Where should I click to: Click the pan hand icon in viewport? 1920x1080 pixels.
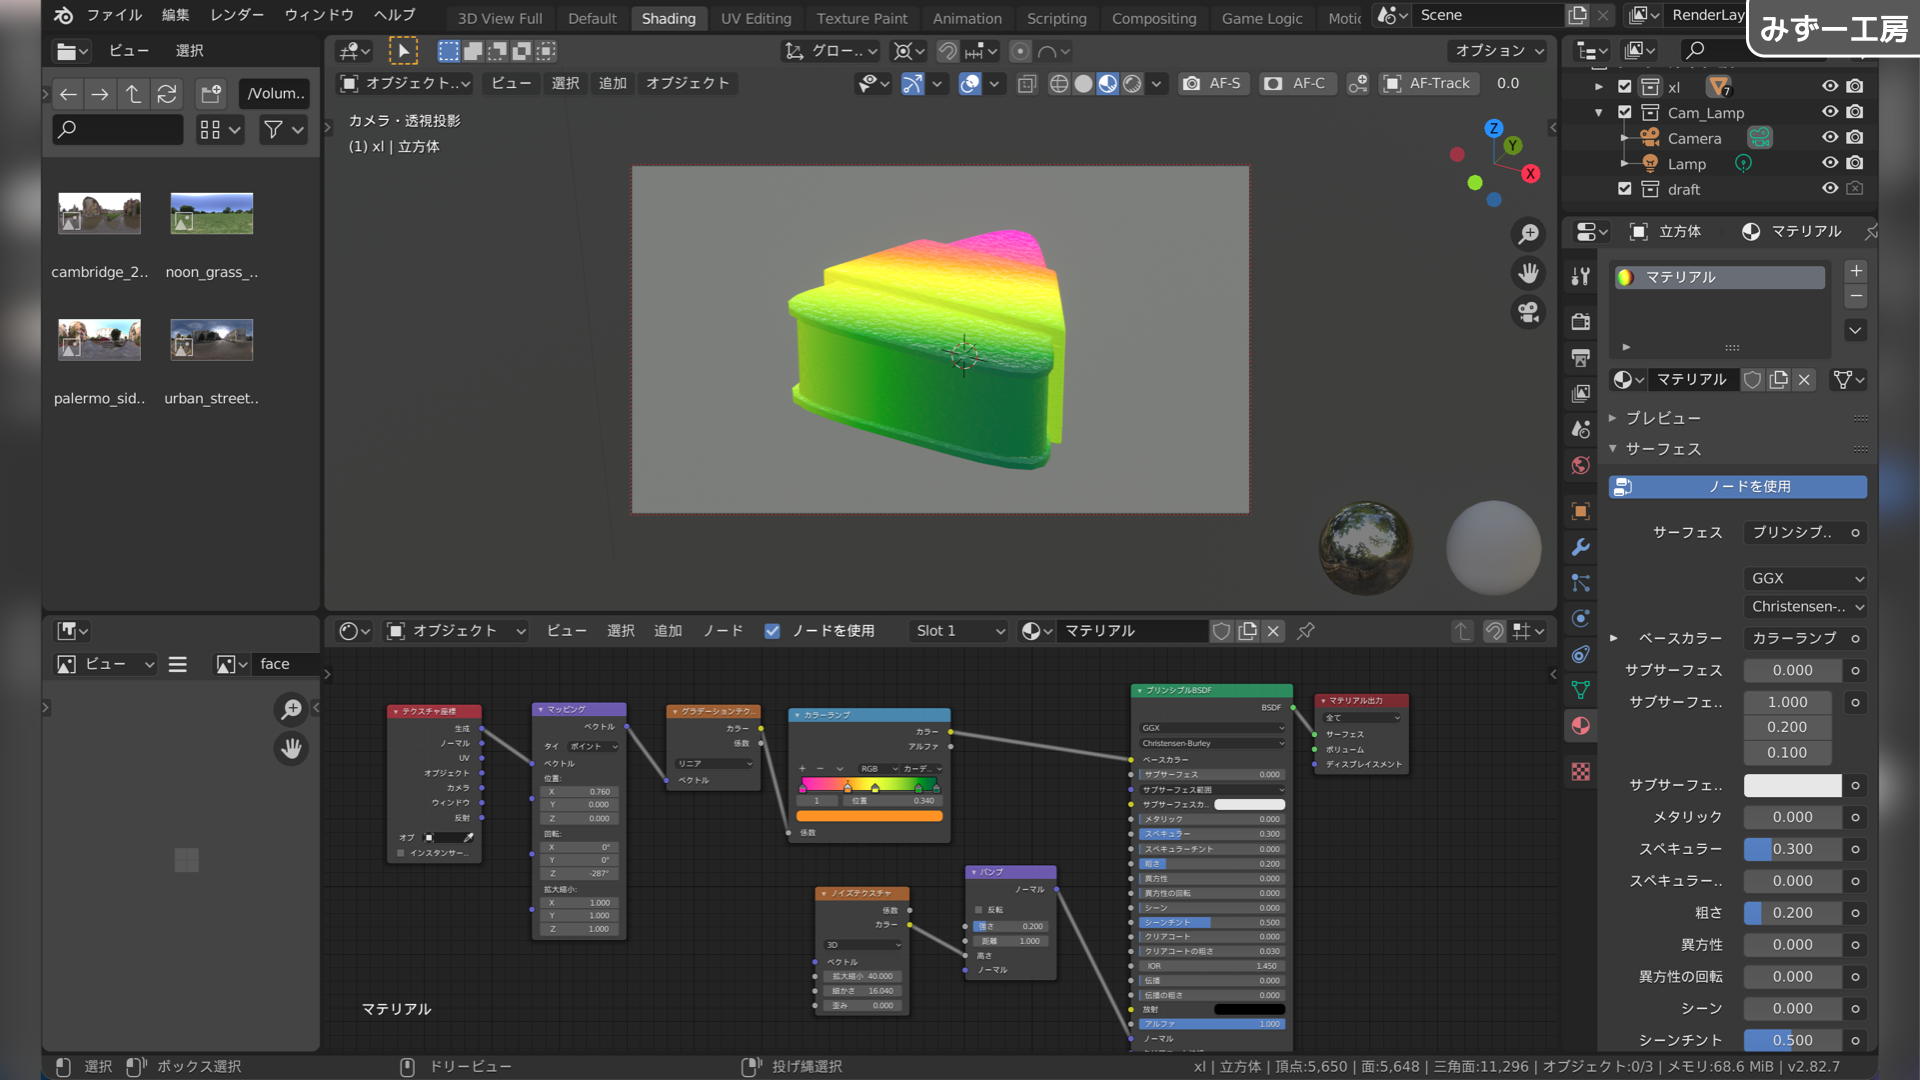pyautogui.click(x=1528, y=273)
